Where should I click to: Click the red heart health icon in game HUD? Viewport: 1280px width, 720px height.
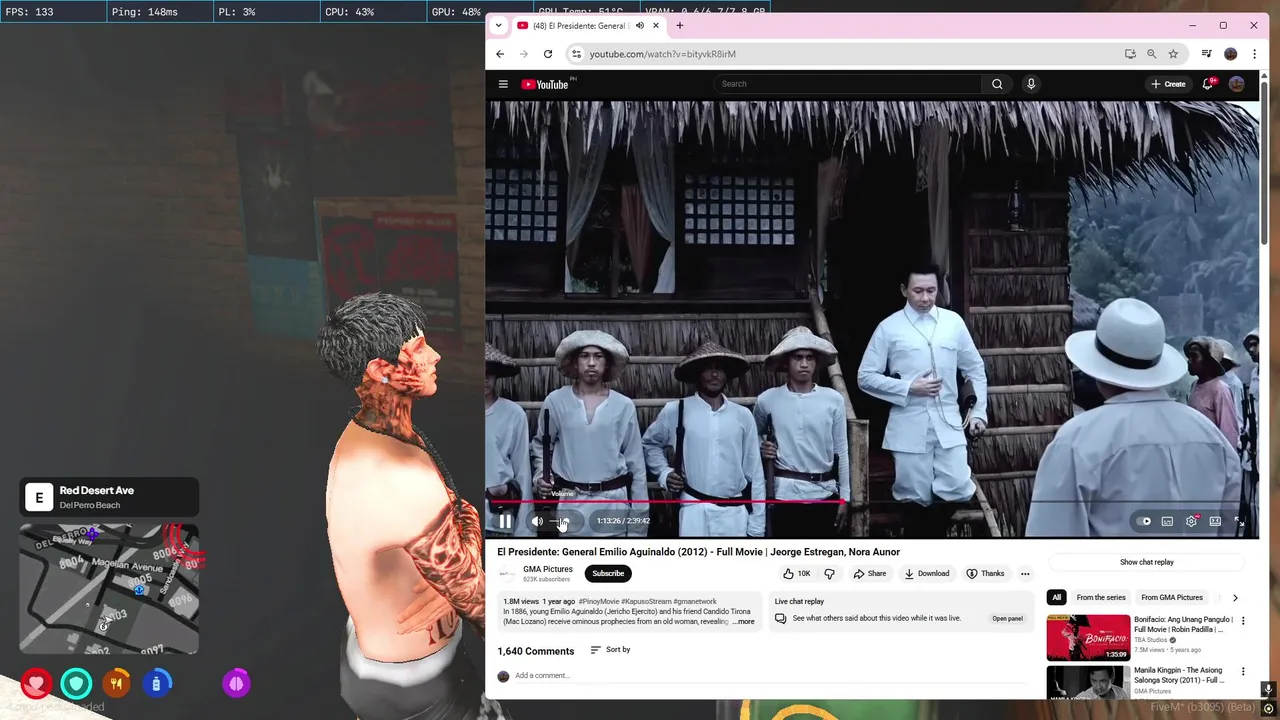pyautogui.click(x=37, y=684)
